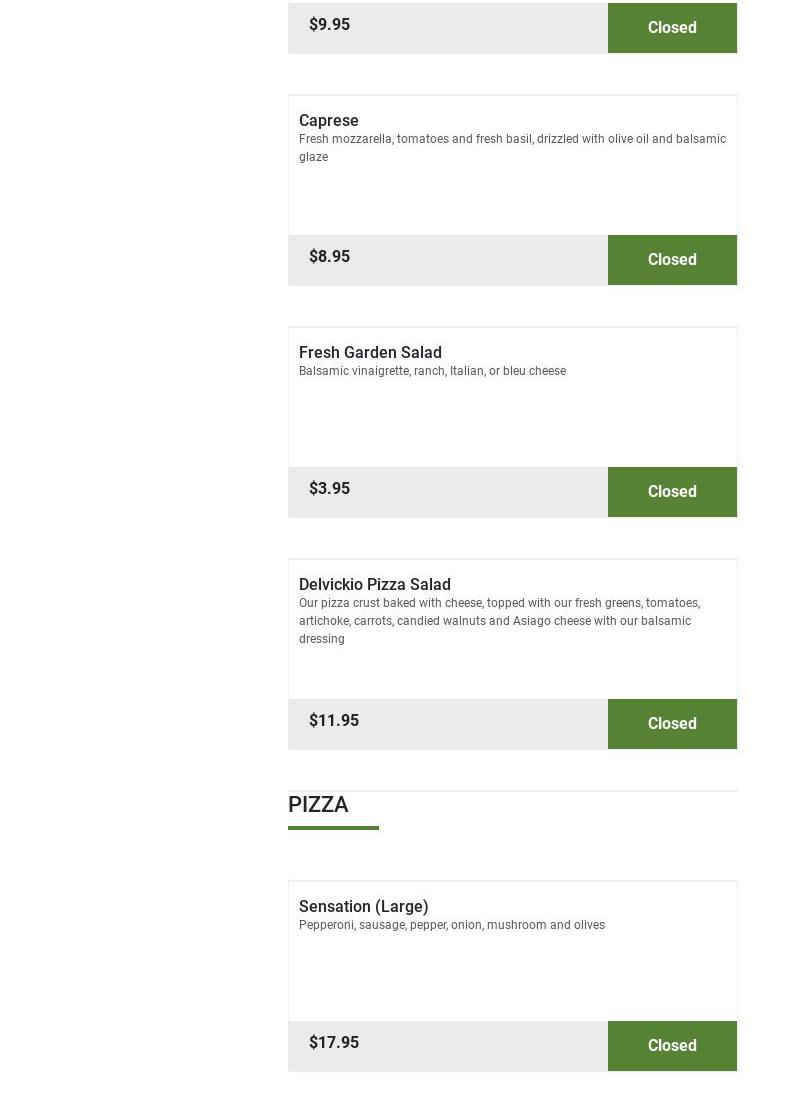The image size is (785, 1099).
Task: Click the $11.95 price label
Action: tap(333, 720)
